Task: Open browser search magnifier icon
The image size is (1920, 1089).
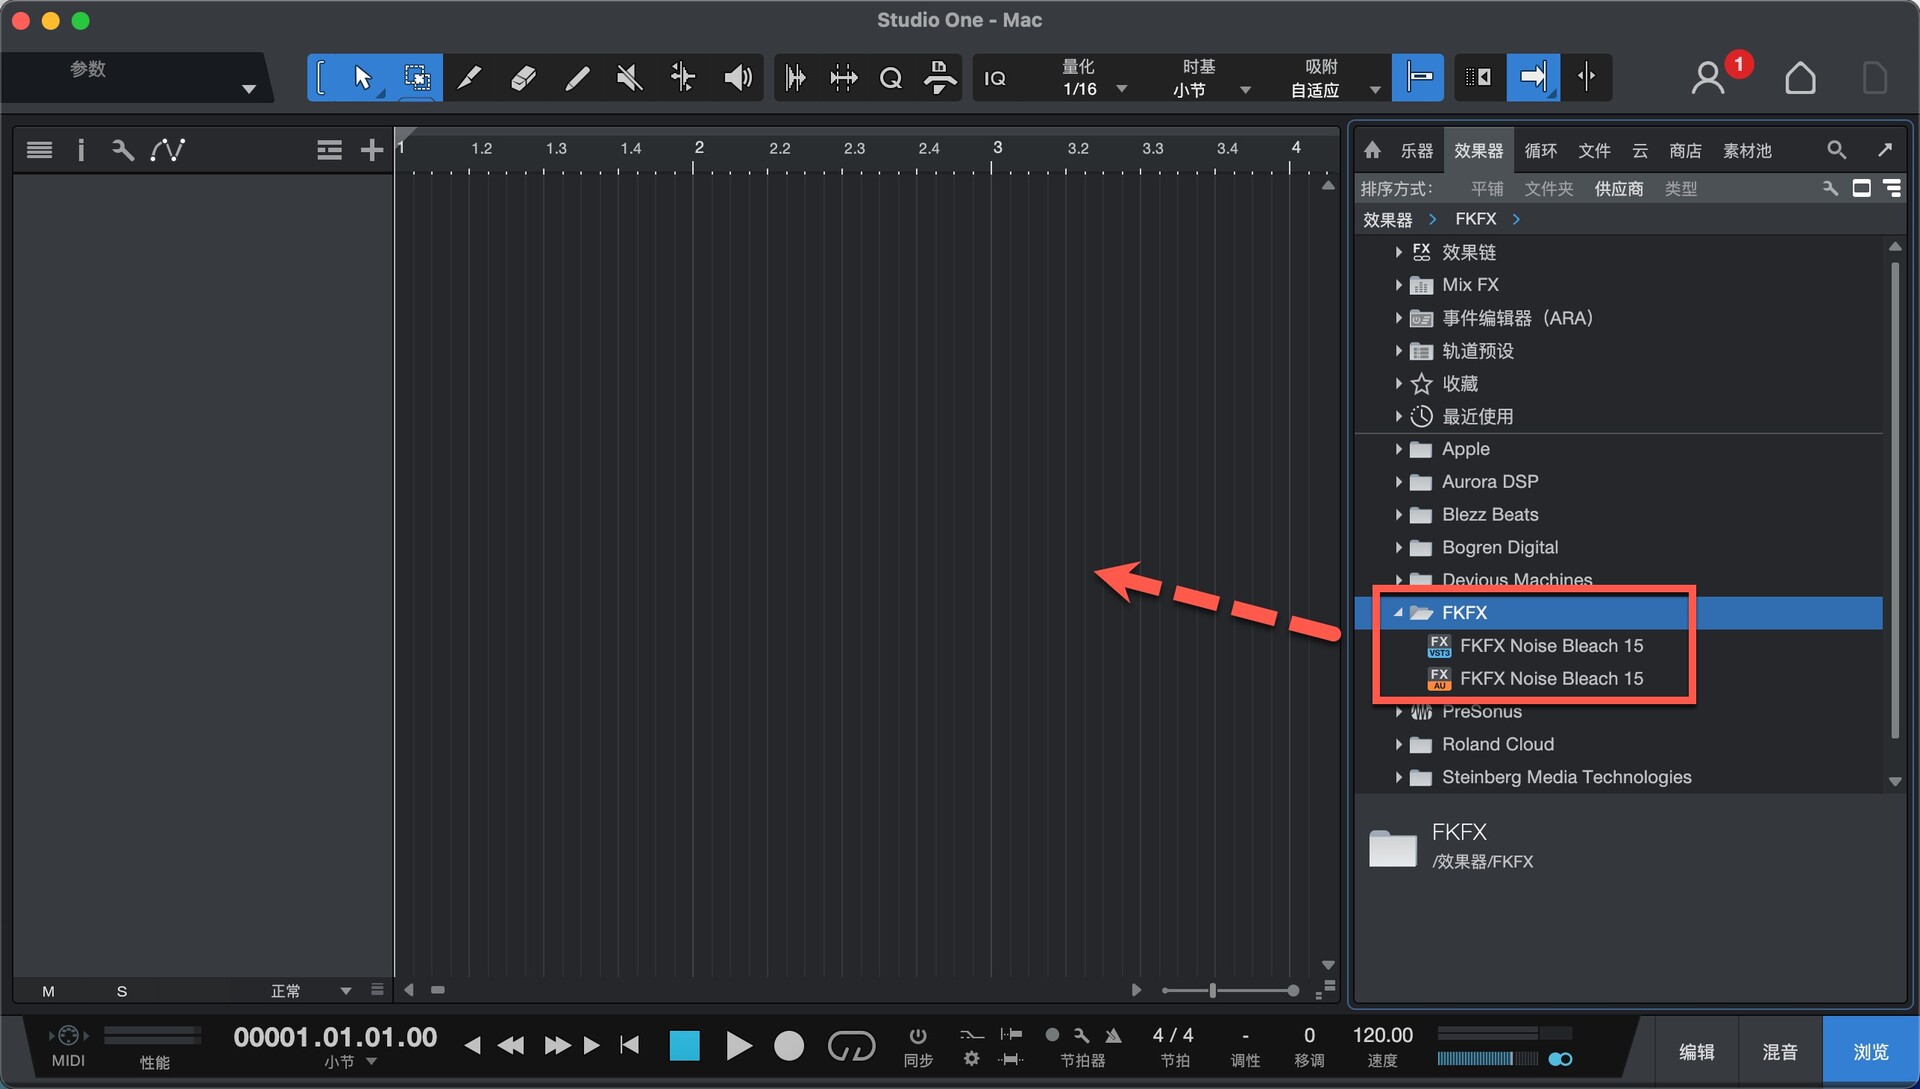Action: [x=1836, y=150]
